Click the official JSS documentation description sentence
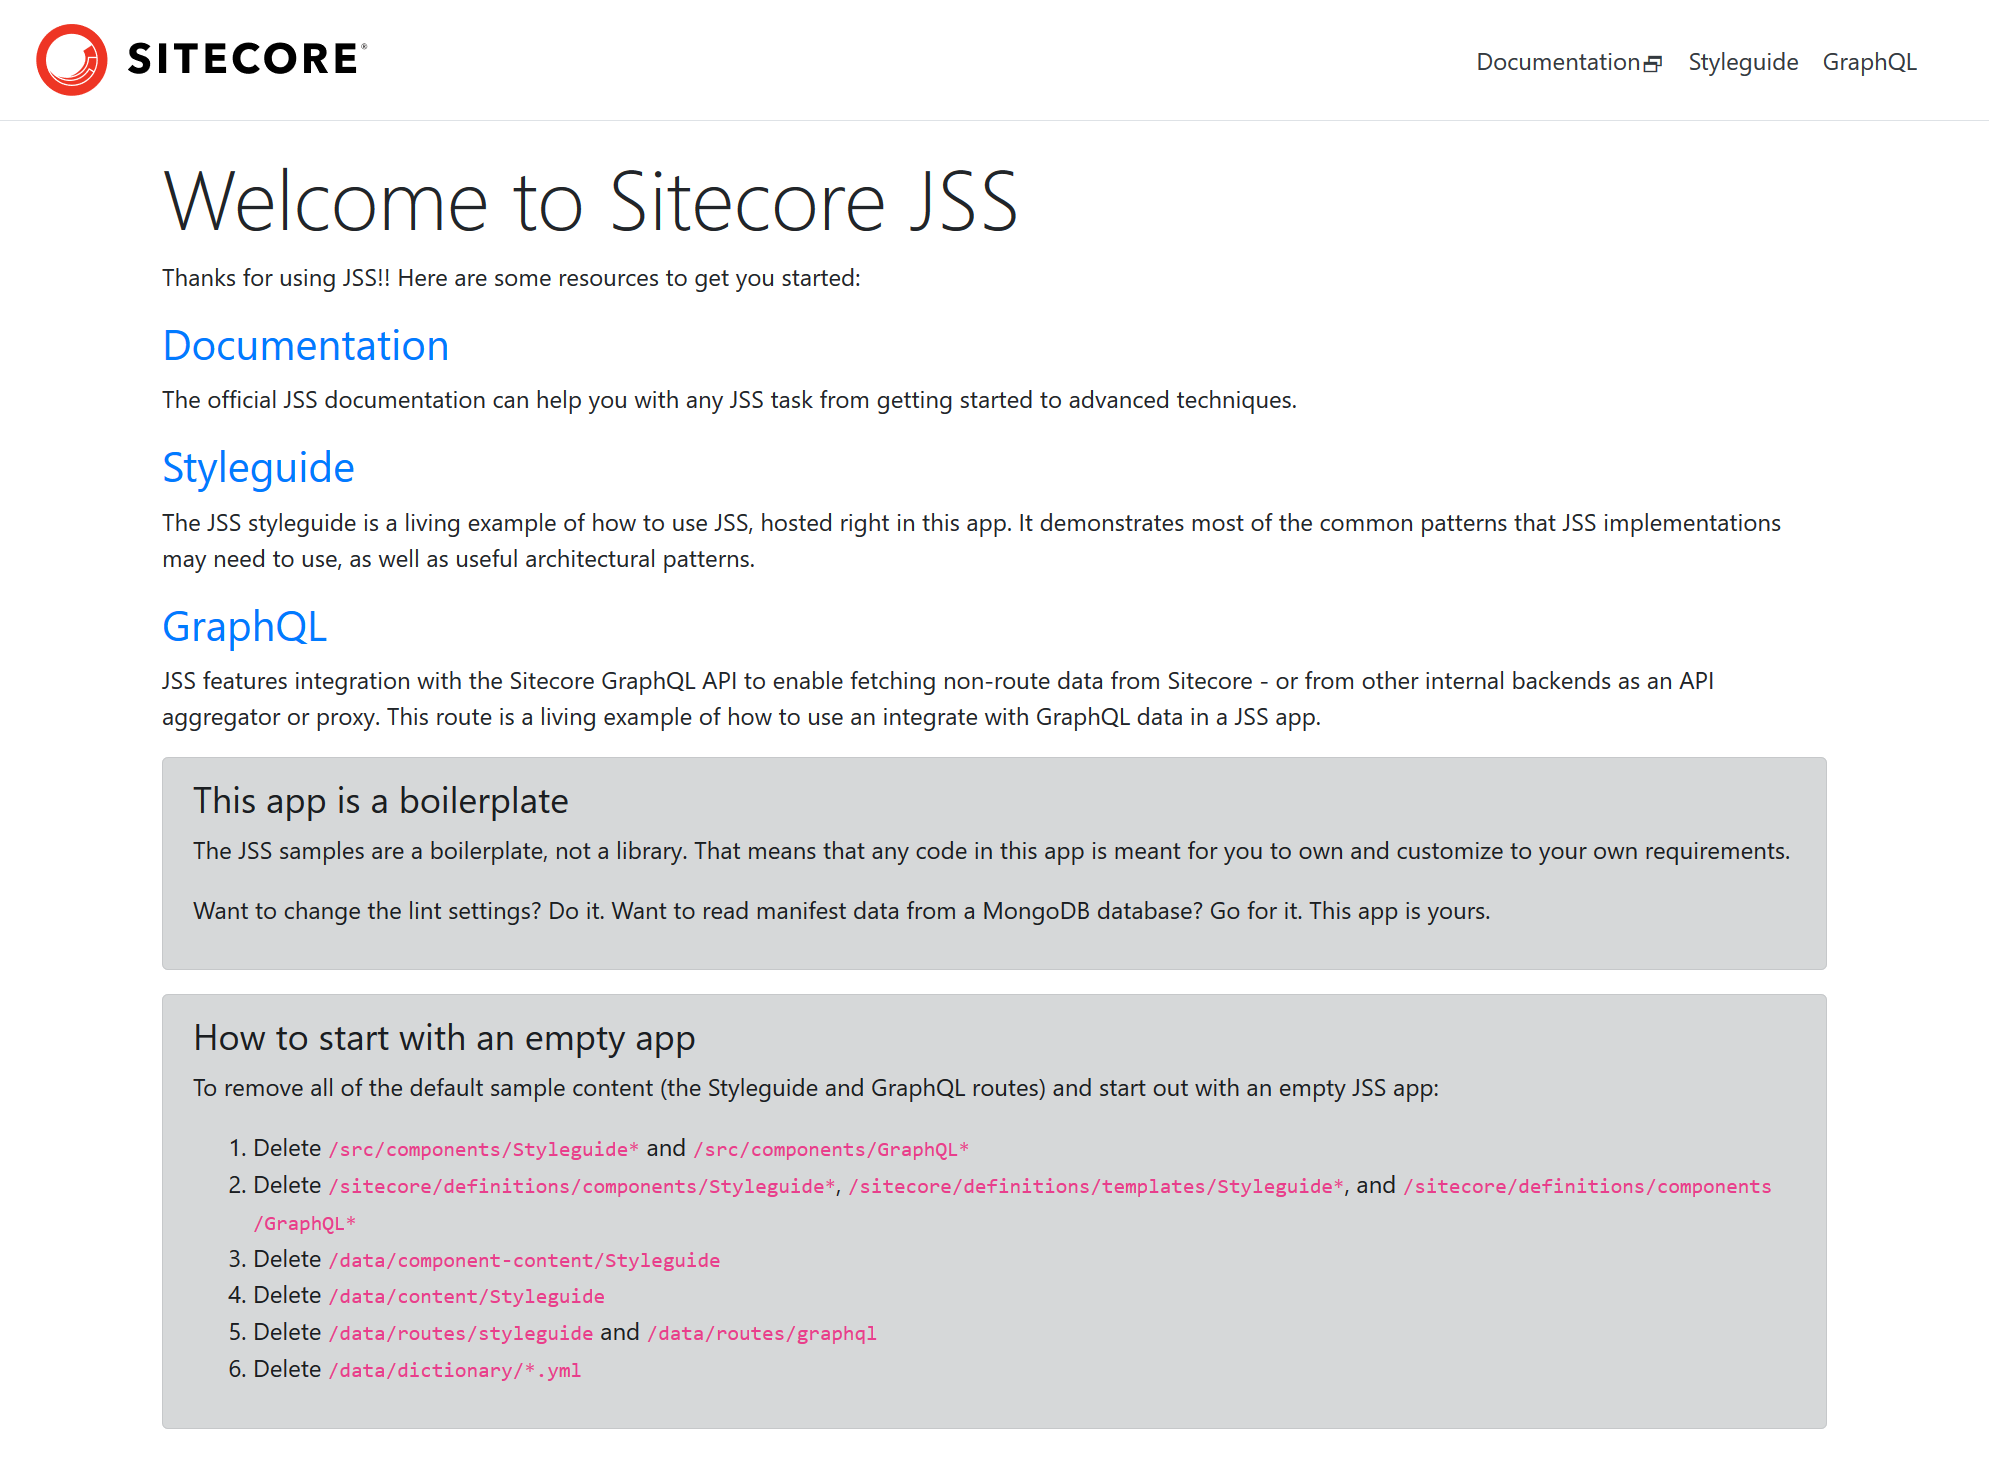 729,400
